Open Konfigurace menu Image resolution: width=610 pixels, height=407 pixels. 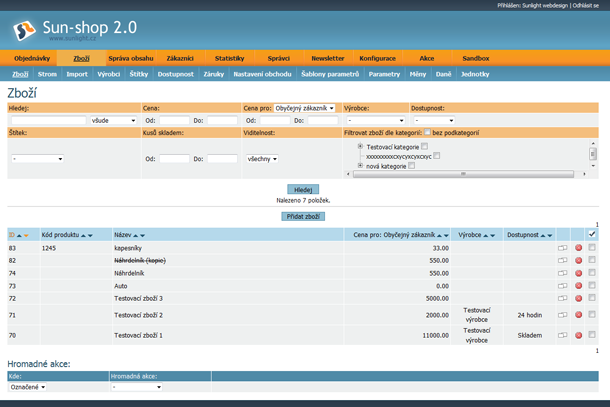377,58
